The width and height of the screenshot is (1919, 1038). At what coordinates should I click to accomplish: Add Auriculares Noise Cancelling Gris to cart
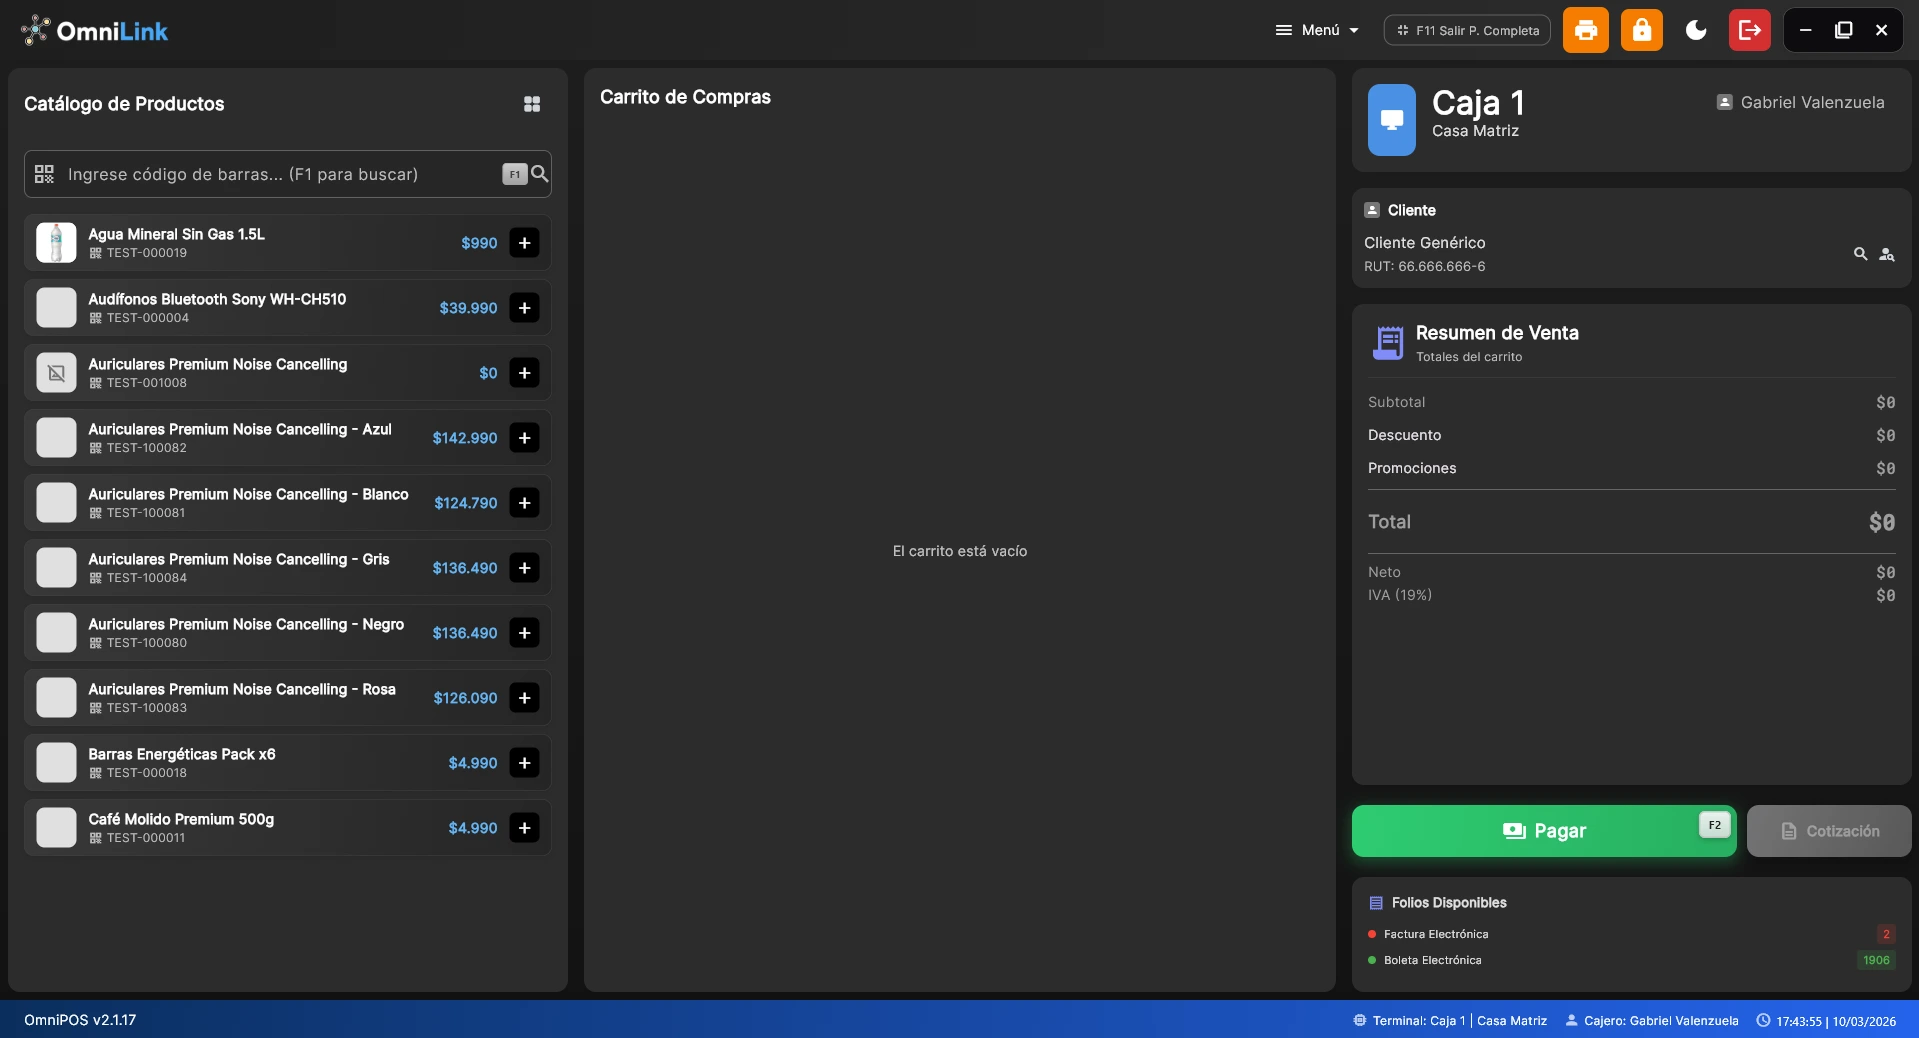524,568
